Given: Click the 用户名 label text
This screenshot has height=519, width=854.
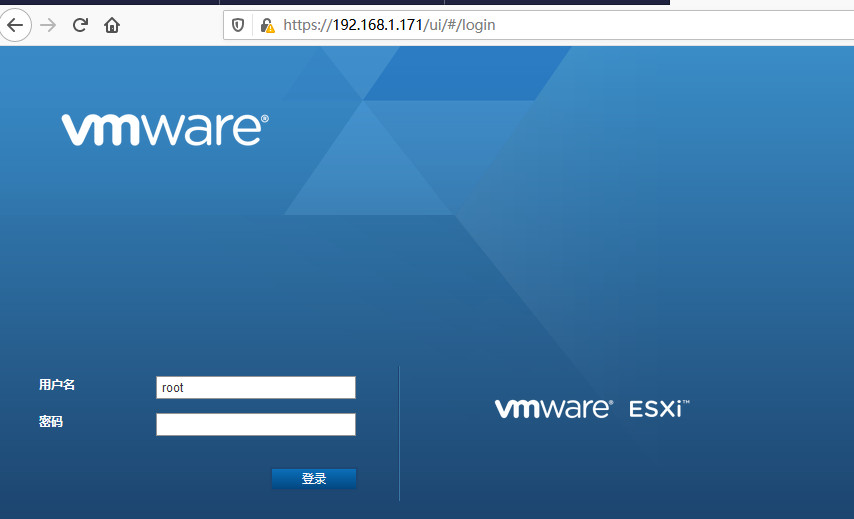Looking at the screenshot, I should 57,384.
